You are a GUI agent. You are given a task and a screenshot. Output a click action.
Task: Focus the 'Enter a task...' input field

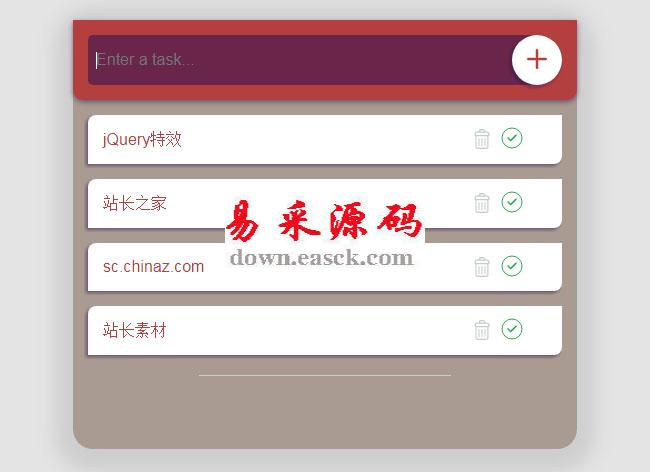pos(300,60)
